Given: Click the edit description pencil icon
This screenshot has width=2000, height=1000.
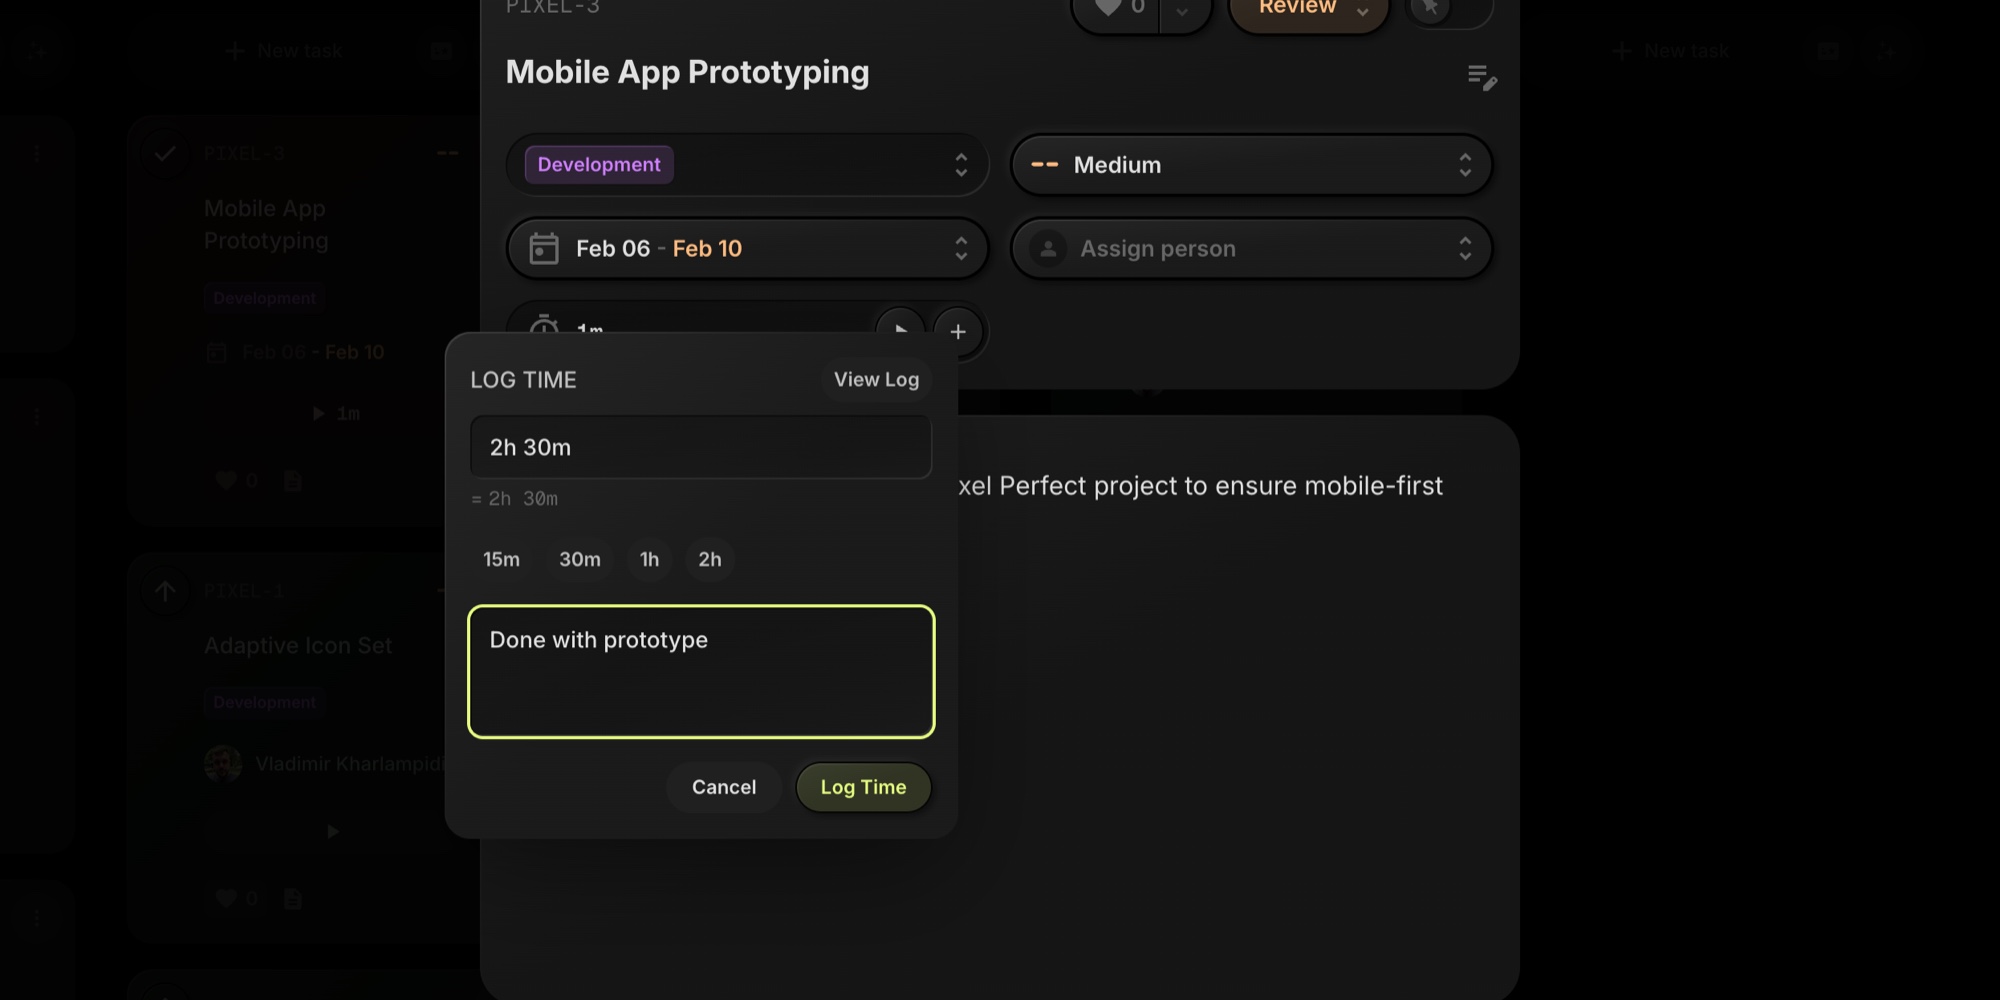Looking at the screenshot, I should pos(1481,77).
